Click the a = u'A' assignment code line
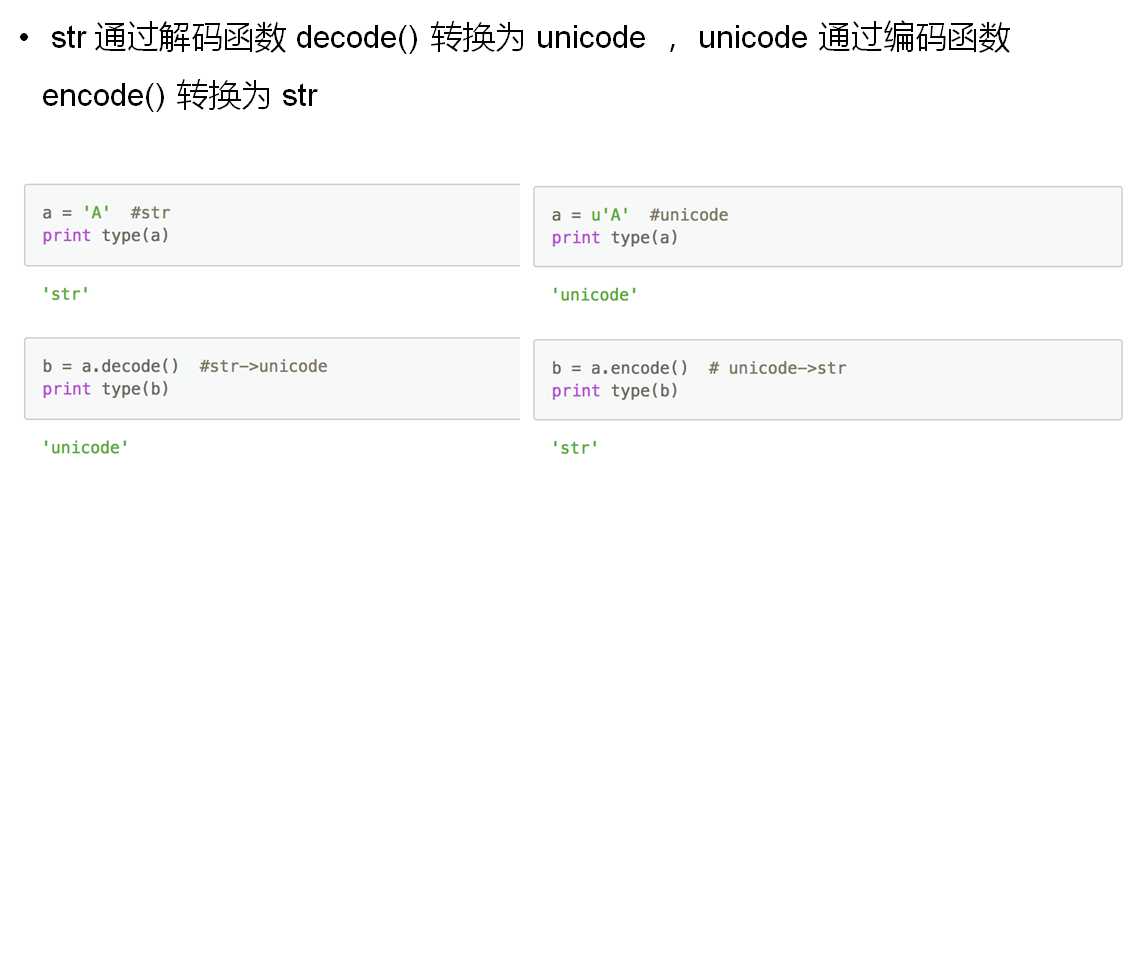This screenshot has height=975, width=1144. [x=591, y=215]
